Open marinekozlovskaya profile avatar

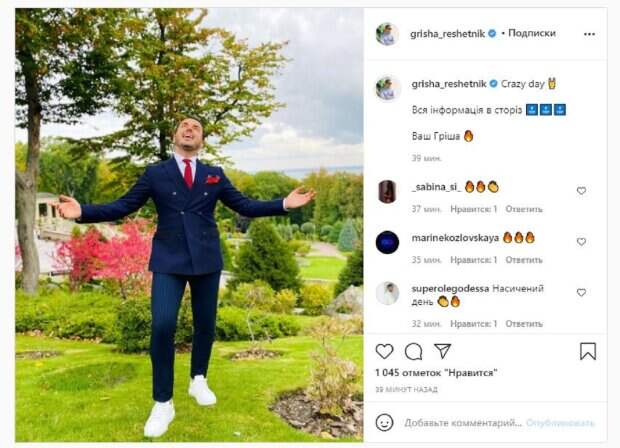pos(387,242)
